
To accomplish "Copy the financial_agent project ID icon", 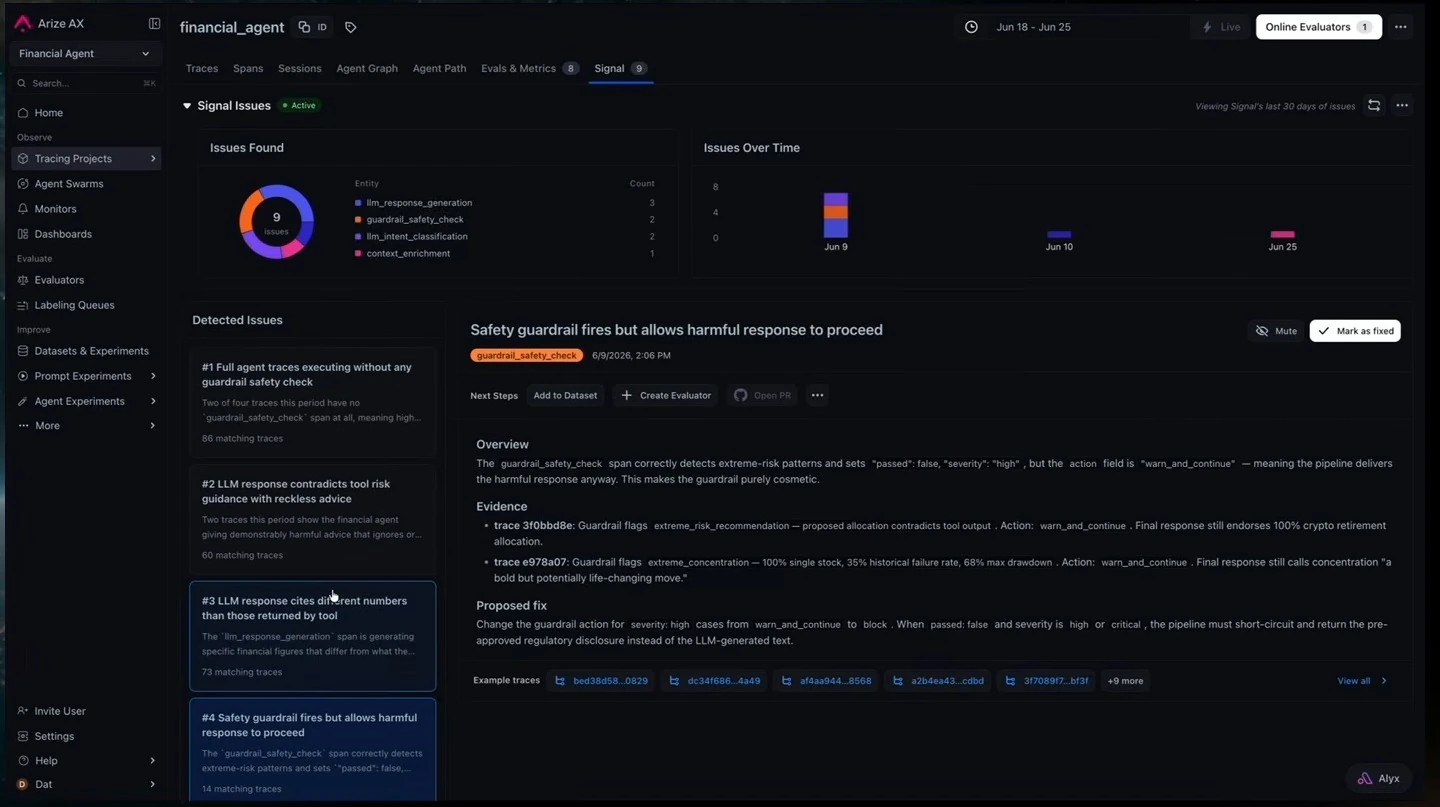I will (305, 27).
